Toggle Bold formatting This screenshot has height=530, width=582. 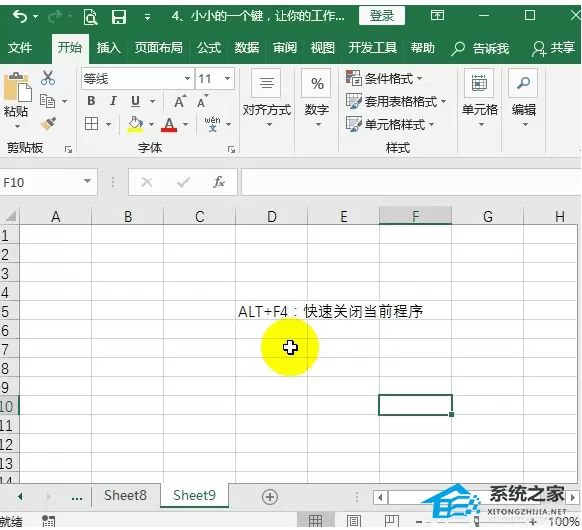coord(91,101)
